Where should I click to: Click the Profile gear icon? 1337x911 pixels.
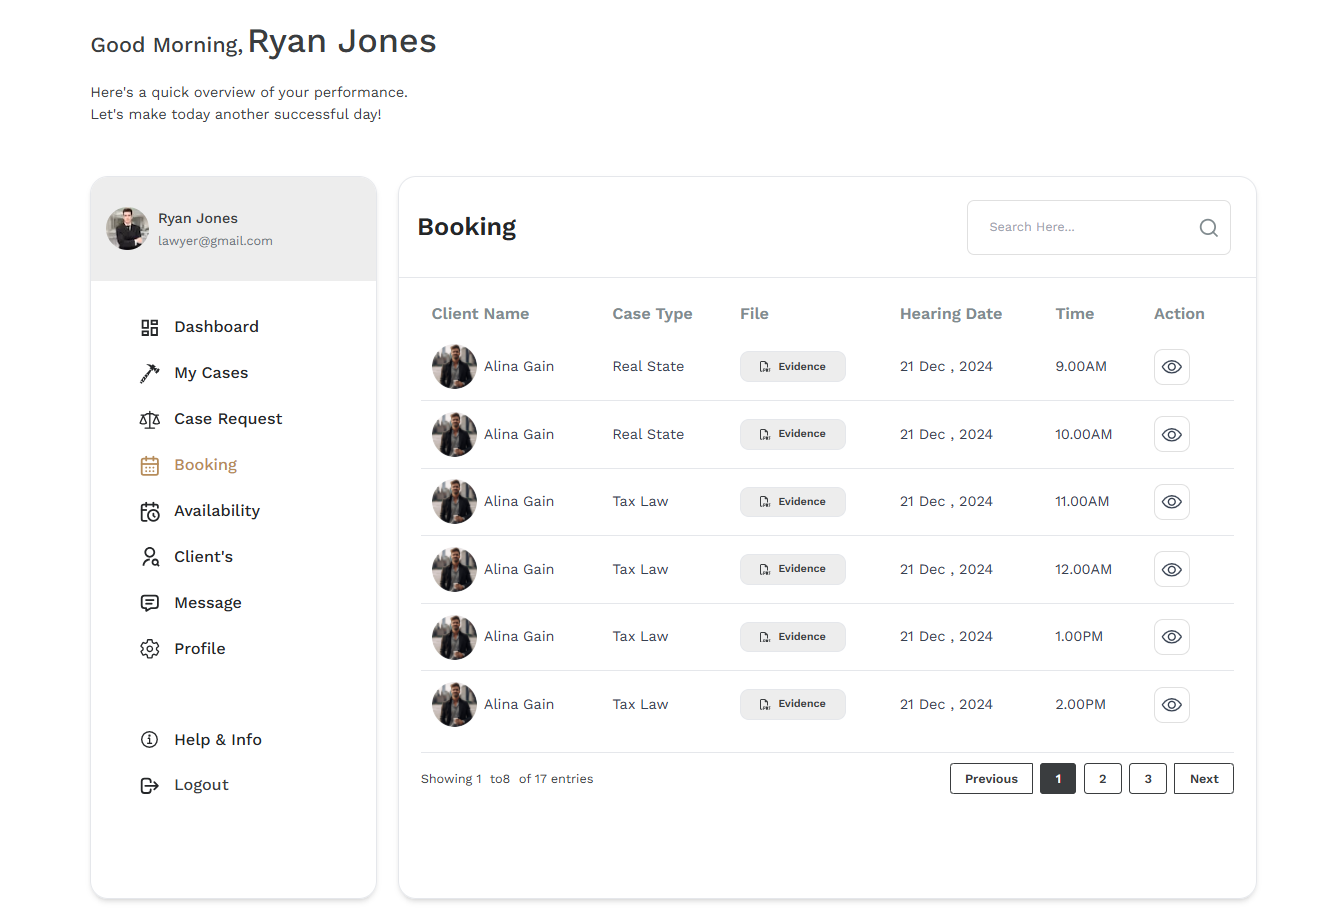(150, 649)
